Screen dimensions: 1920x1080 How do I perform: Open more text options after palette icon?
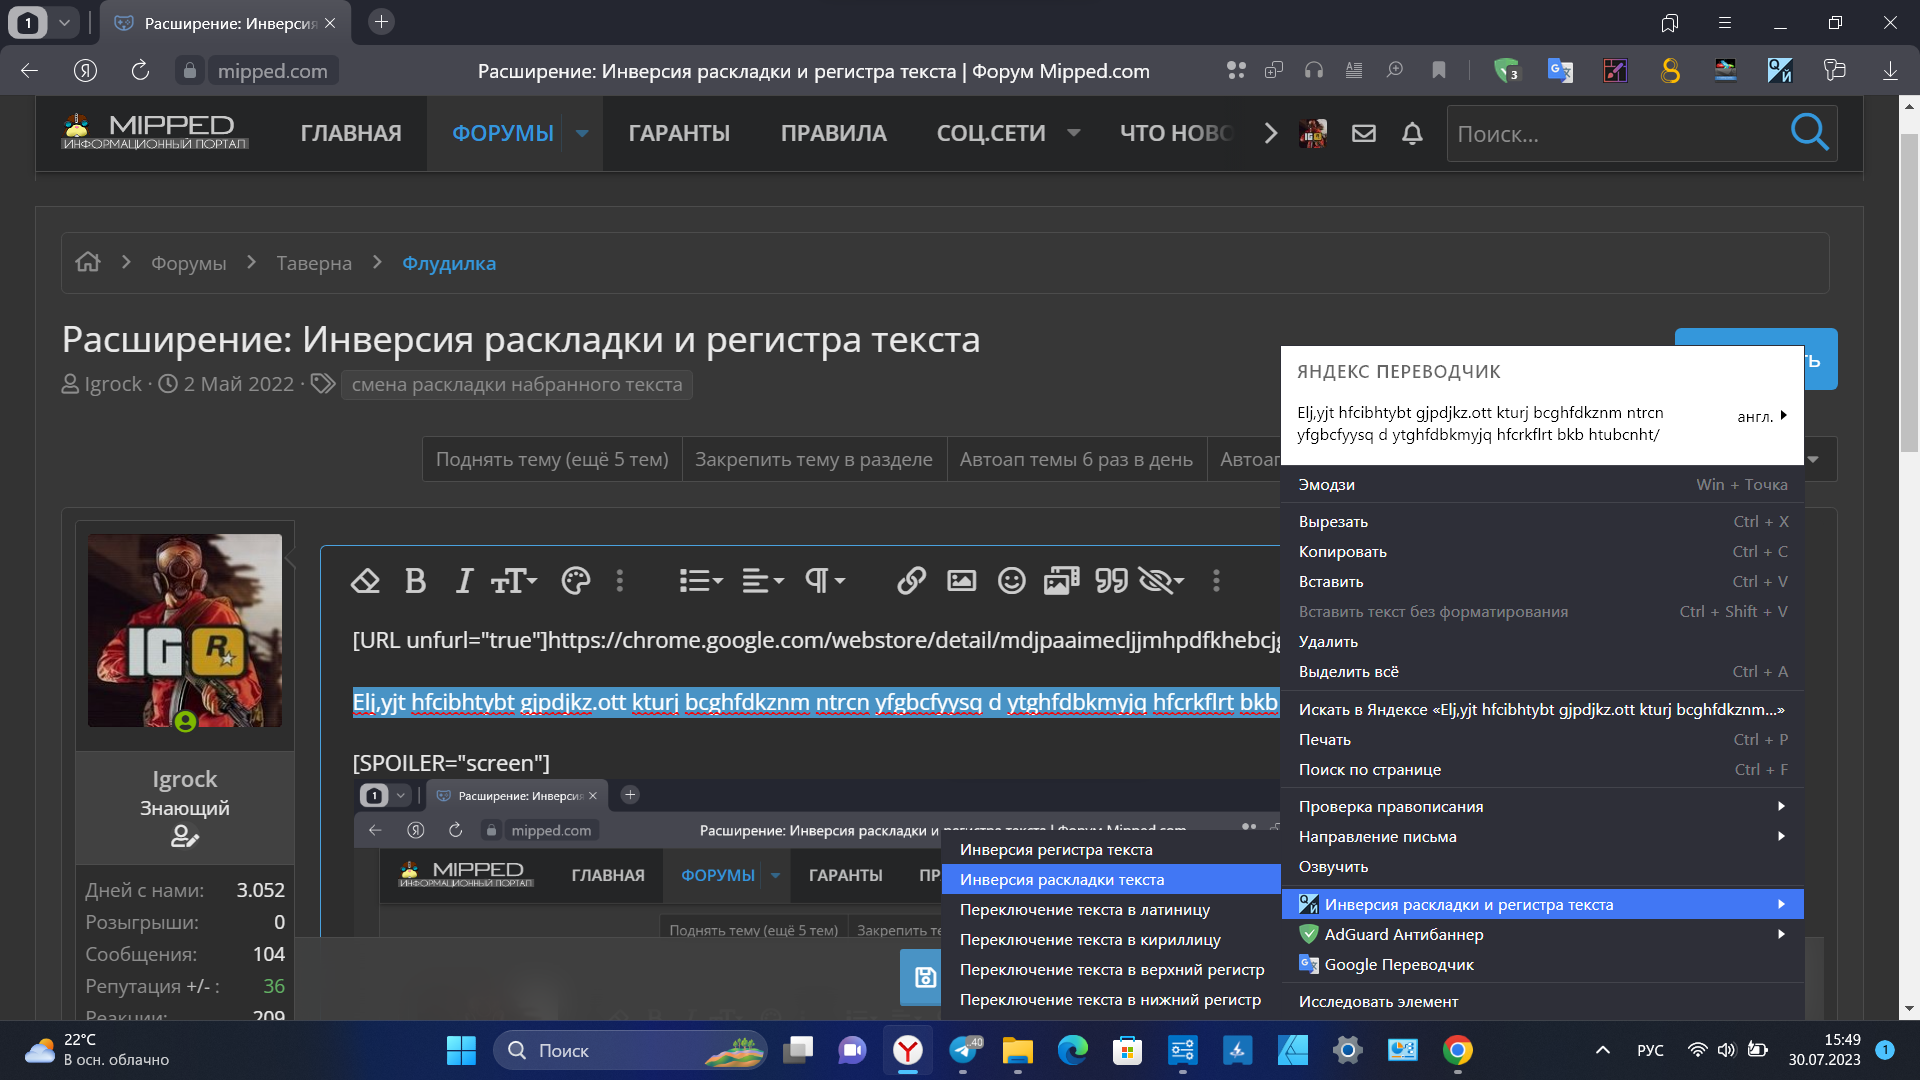point(620,581)
